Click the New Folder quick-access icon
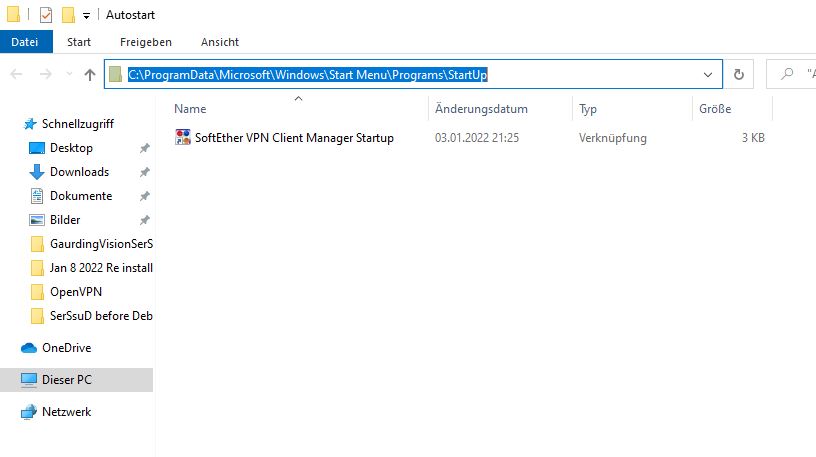This screenshot has height=457, width=816. coord(68,15)
